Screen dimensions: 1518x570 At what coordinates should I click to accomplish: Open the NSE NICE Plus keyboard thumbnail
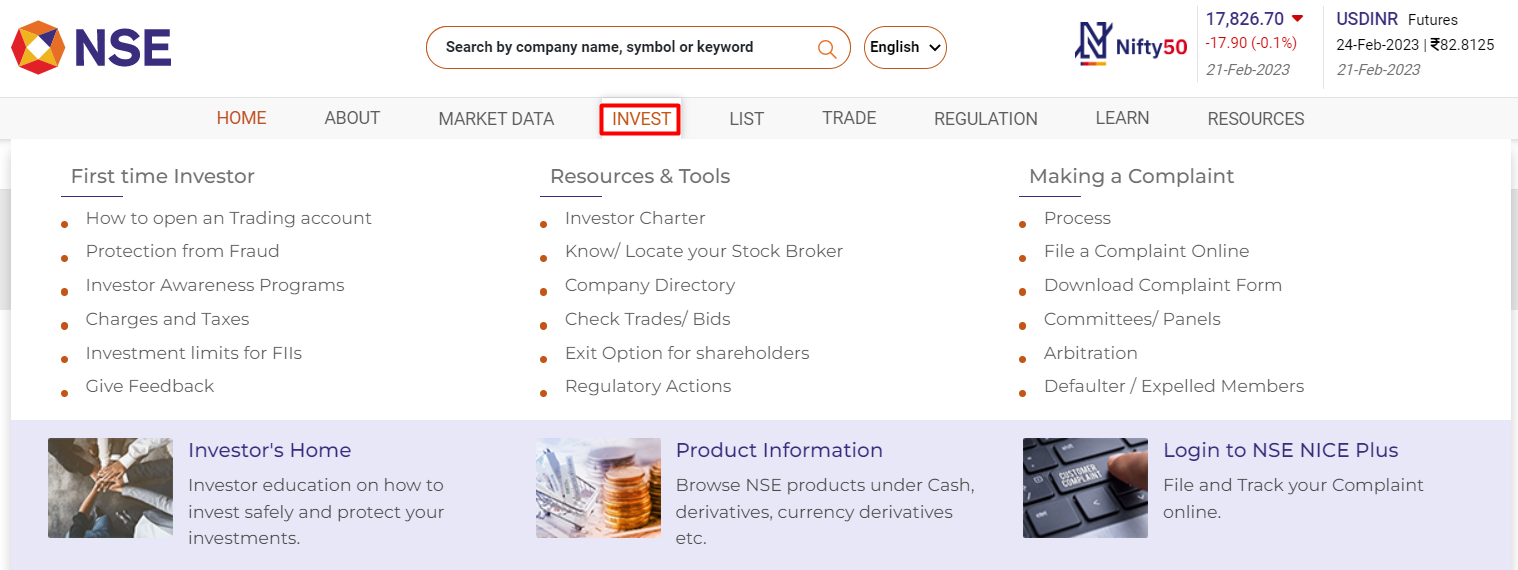click(x=1085, y=488)
